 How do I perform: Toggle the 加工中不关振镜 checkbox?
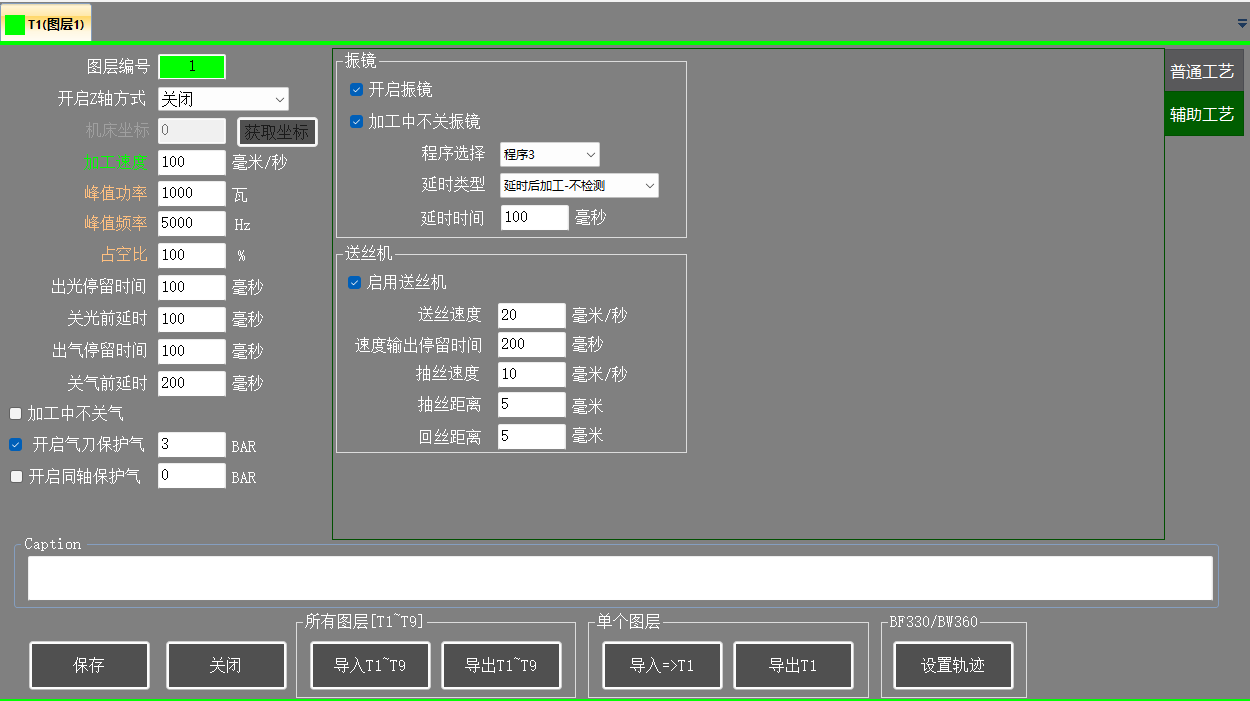(357, 122)
